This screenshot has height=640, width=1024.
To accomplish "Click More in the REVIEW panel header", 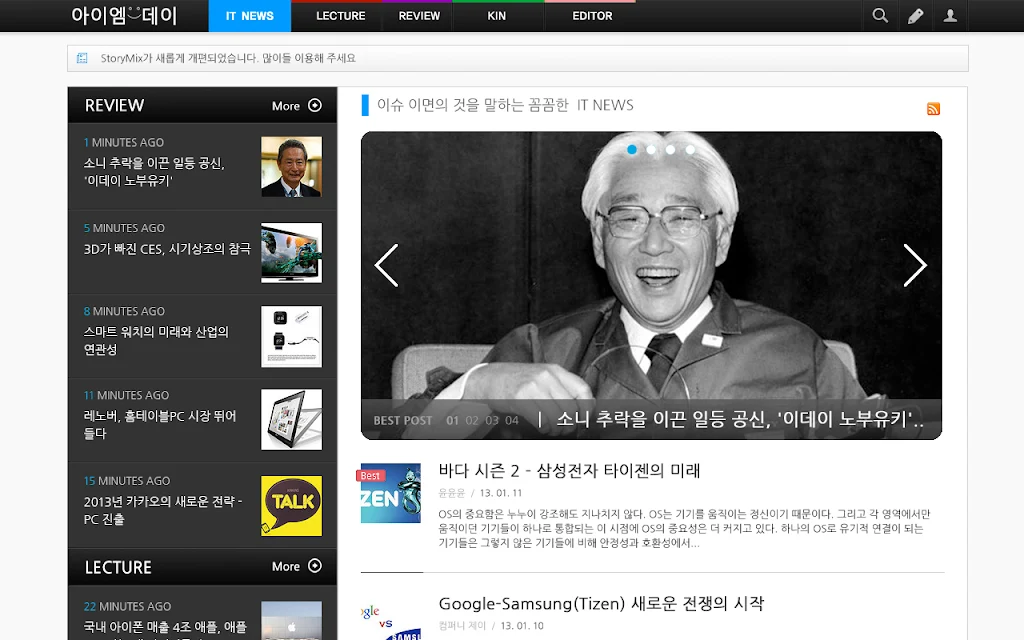I will pyautogui.click(x=286, y=106).
